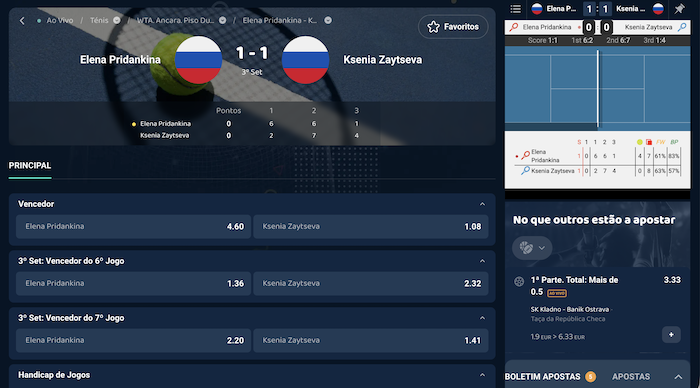Open the BOLETIM APOSTAS tab
Screen dimensions: 700x388
click(x=542, y=377)
